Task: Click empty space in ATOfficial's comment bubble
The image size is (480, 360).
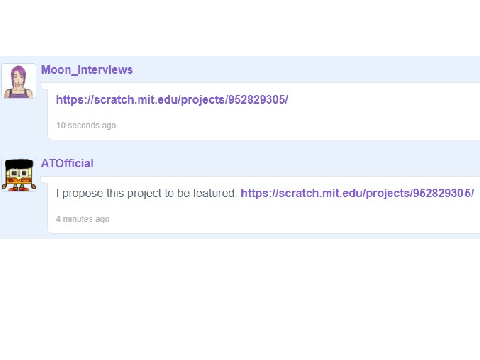Action: 300,217
